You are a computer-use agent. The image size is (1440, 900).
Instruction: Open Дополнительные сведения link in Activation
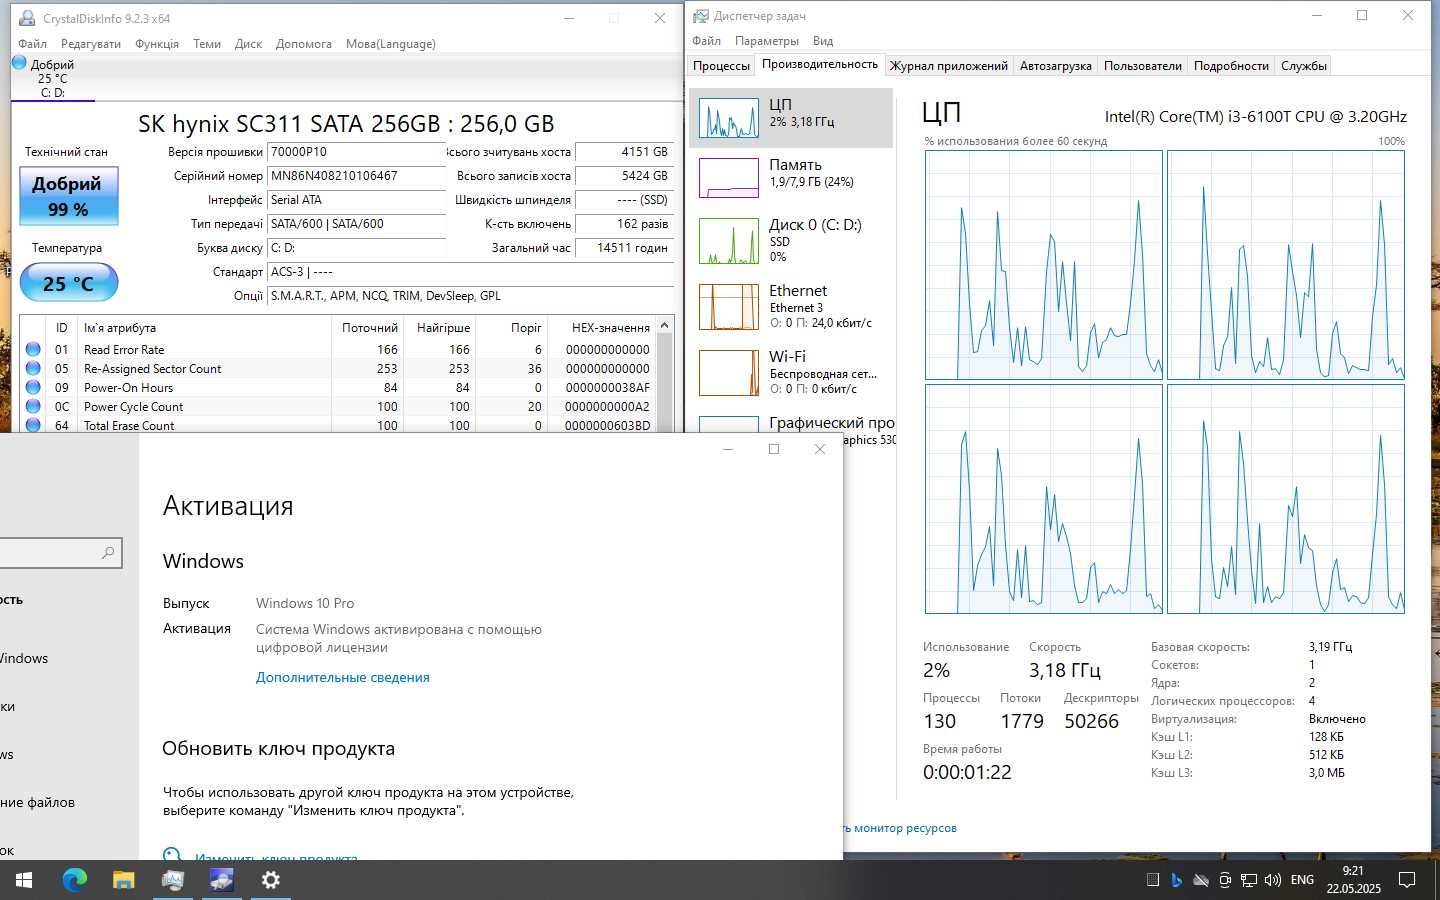[342, 677]
